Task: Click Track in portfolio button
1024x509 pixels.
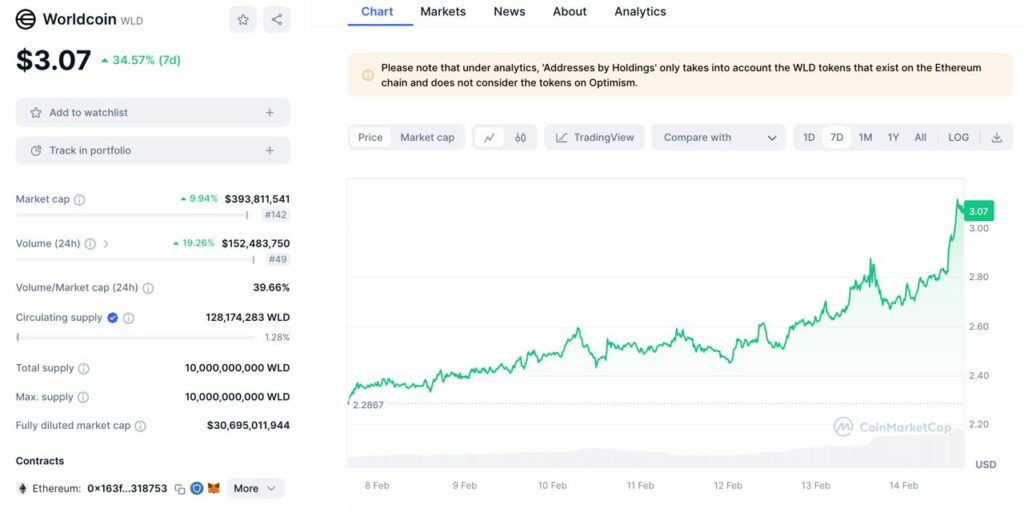Action: pyautogui.click(x=152, y=151)
